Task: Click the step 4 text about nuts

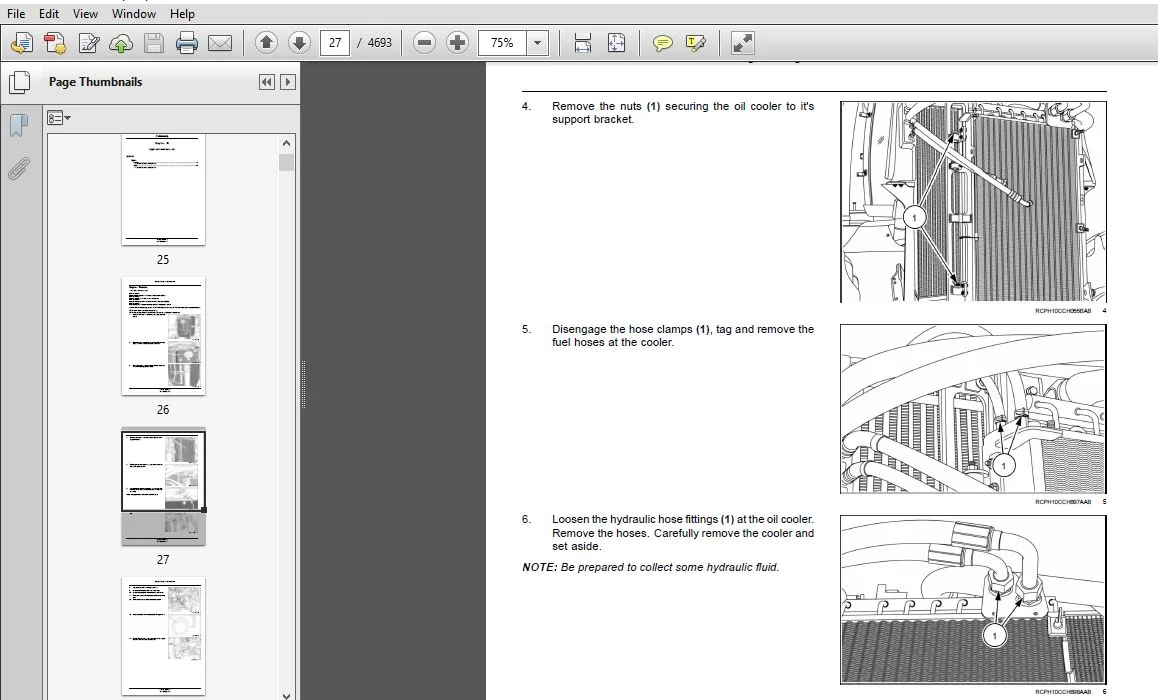Action: 682,112
